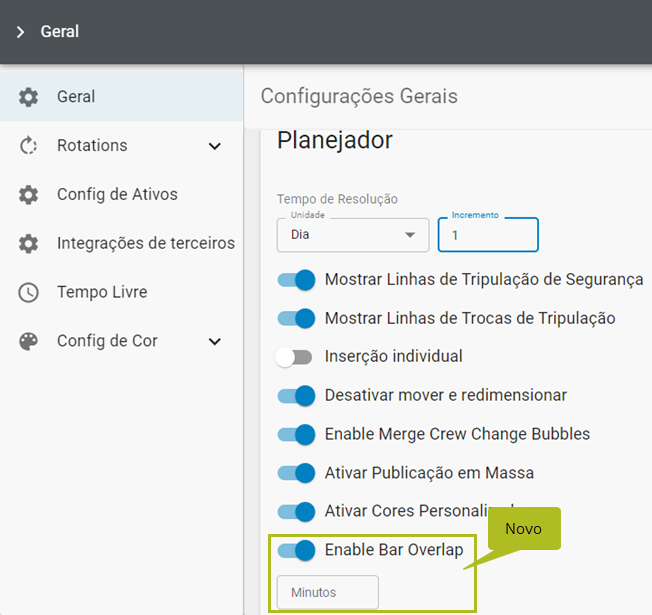
Task: Click the Tempo de Resolução label
Action: click(x=337, y=199)
